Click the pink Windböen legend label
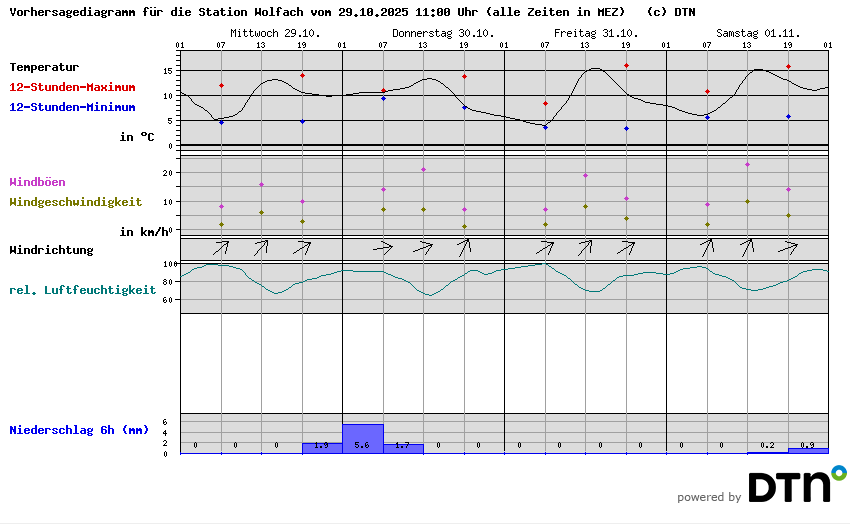This screenshot has height=524, width=850. click(37, 182)
